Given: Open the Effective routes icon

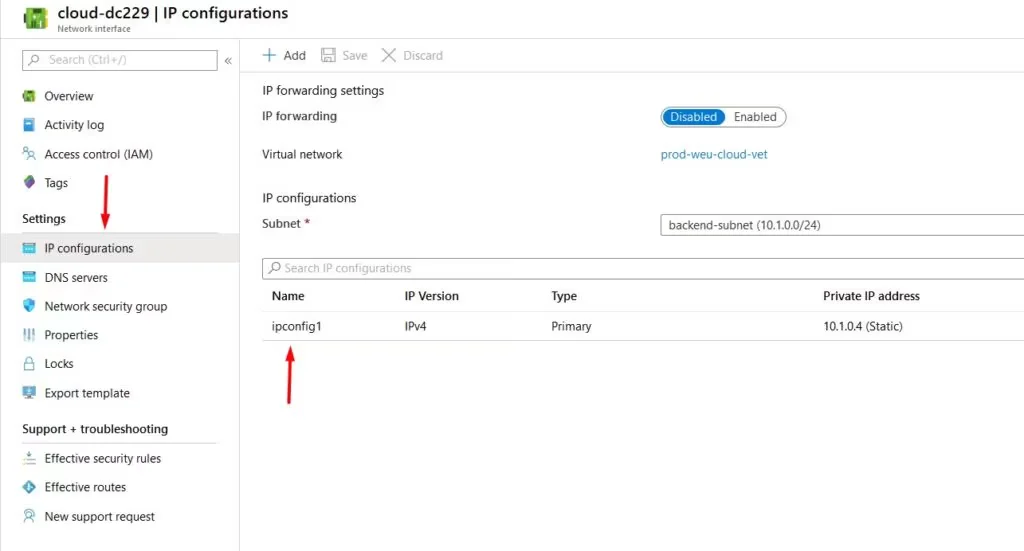Looking at the screenshot, I should (29, 487).
